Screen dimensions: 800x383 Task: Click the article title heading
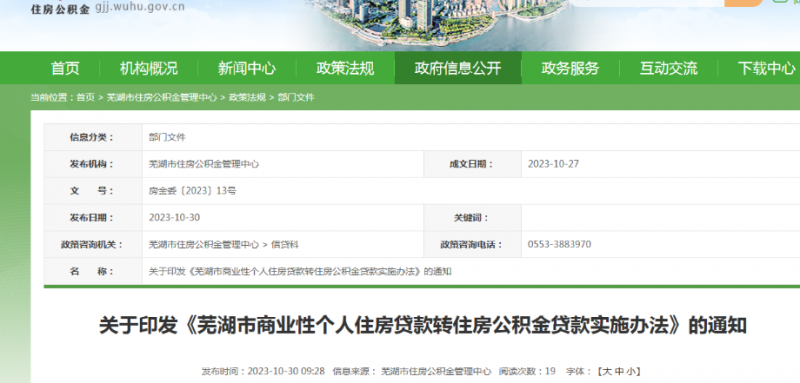coord(422,325)
